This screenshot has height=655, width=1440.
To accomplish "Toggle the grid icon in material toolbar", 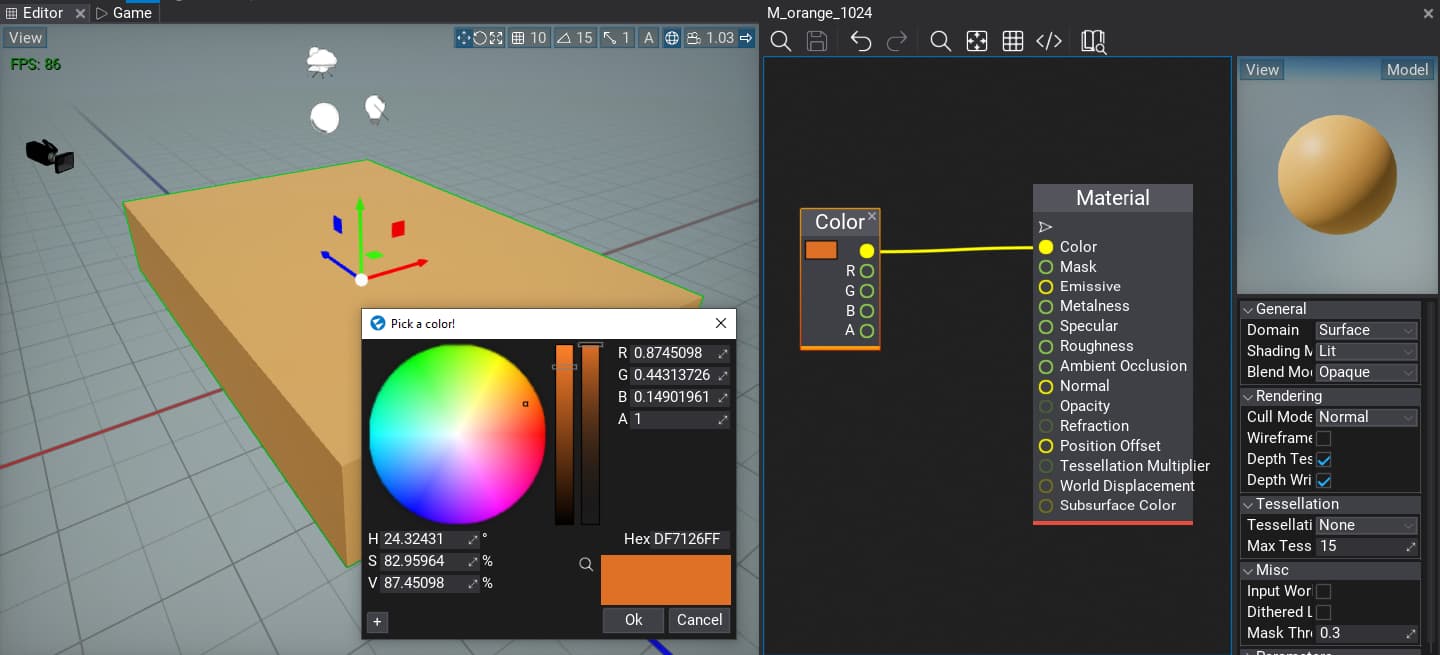I will click(1012, 41).
